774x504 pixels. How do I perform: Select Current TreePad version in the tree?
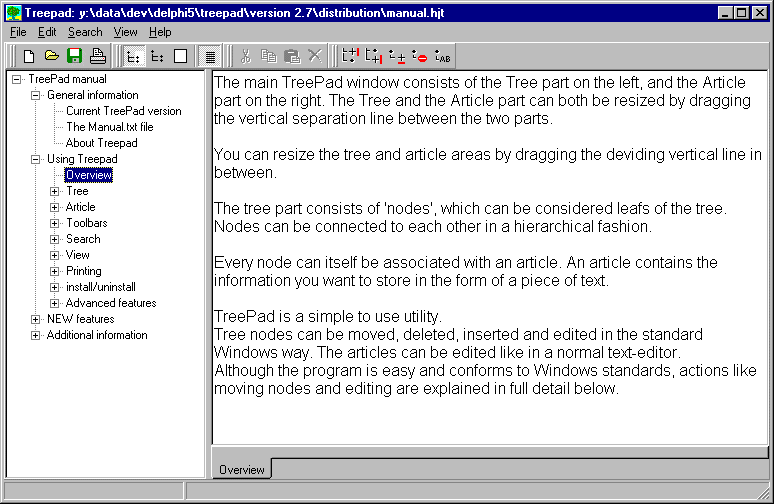[124, 111]
